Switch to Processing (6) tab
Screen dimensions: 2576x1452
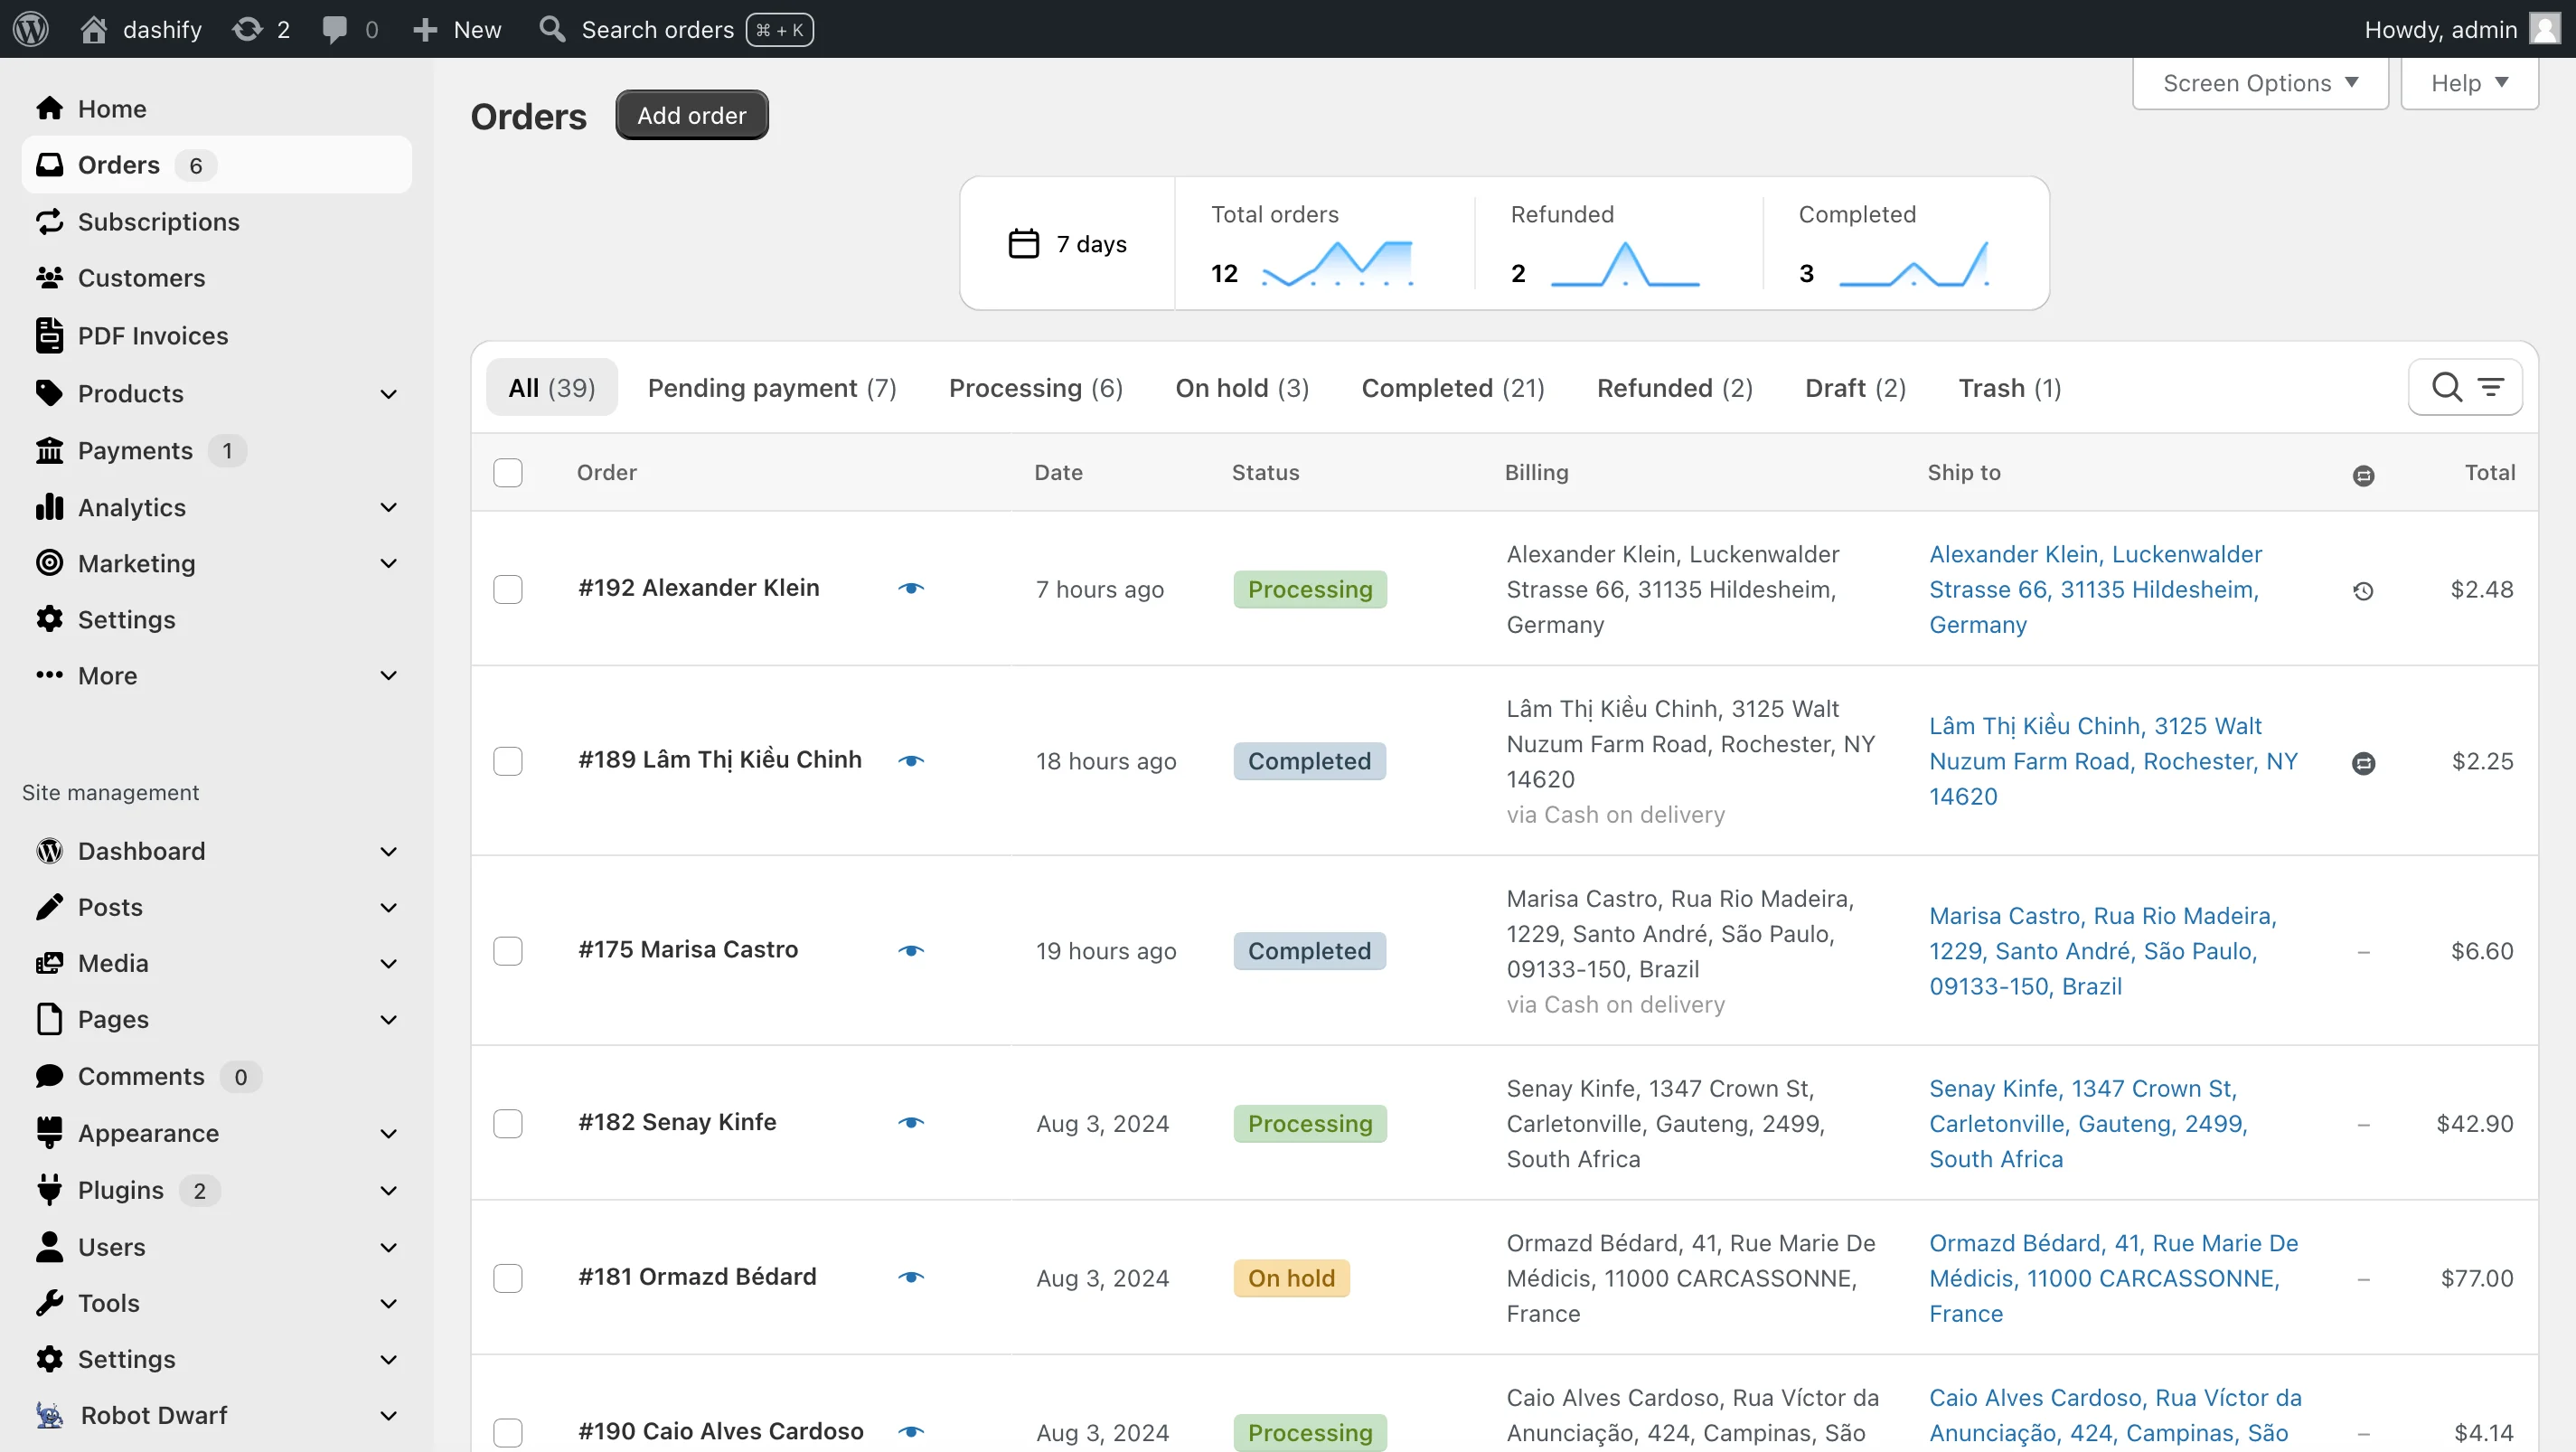pyautogui.click(x=1035, y=388)
